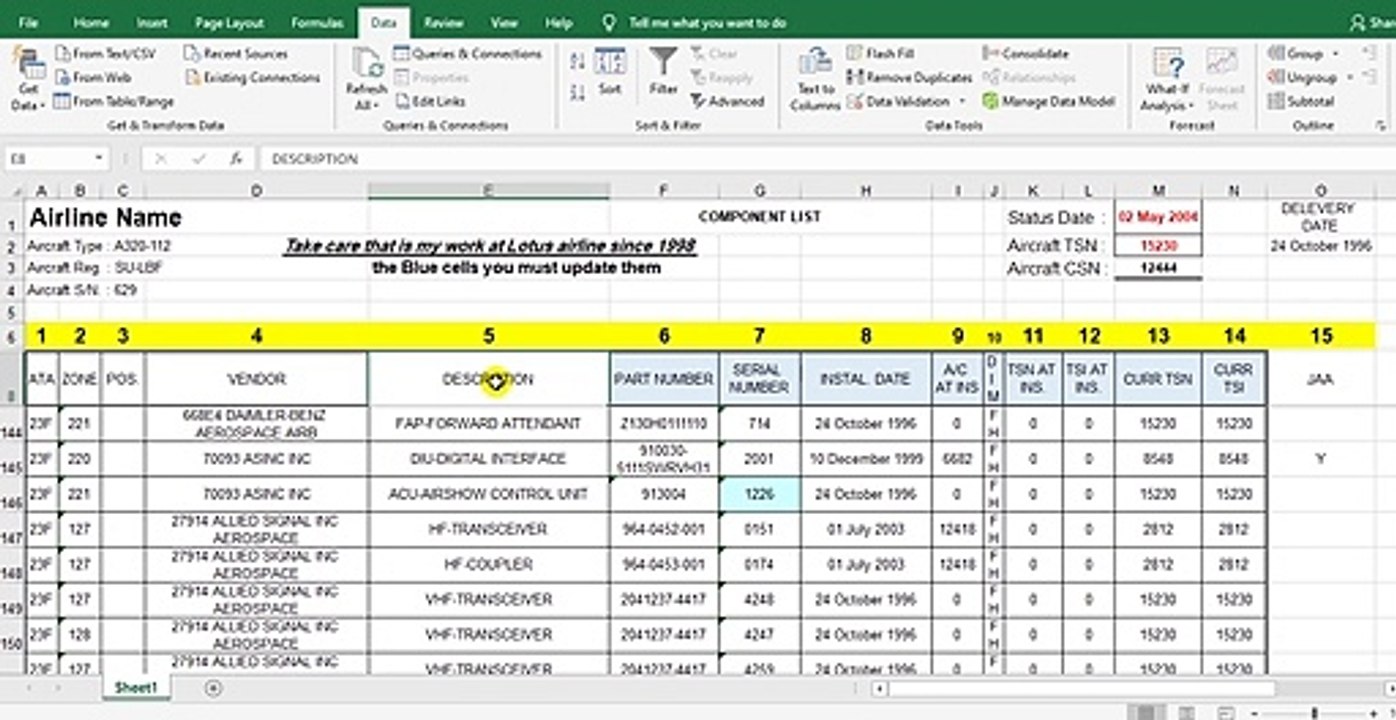Click the Refresh All icon

(x=367, y=66)
